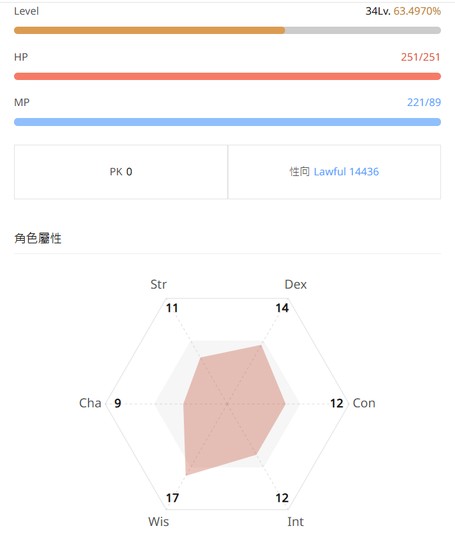Viewport: 455px width, 540px height.
Task: Select the Int label on radar chart
Action: tap(296, 521)
